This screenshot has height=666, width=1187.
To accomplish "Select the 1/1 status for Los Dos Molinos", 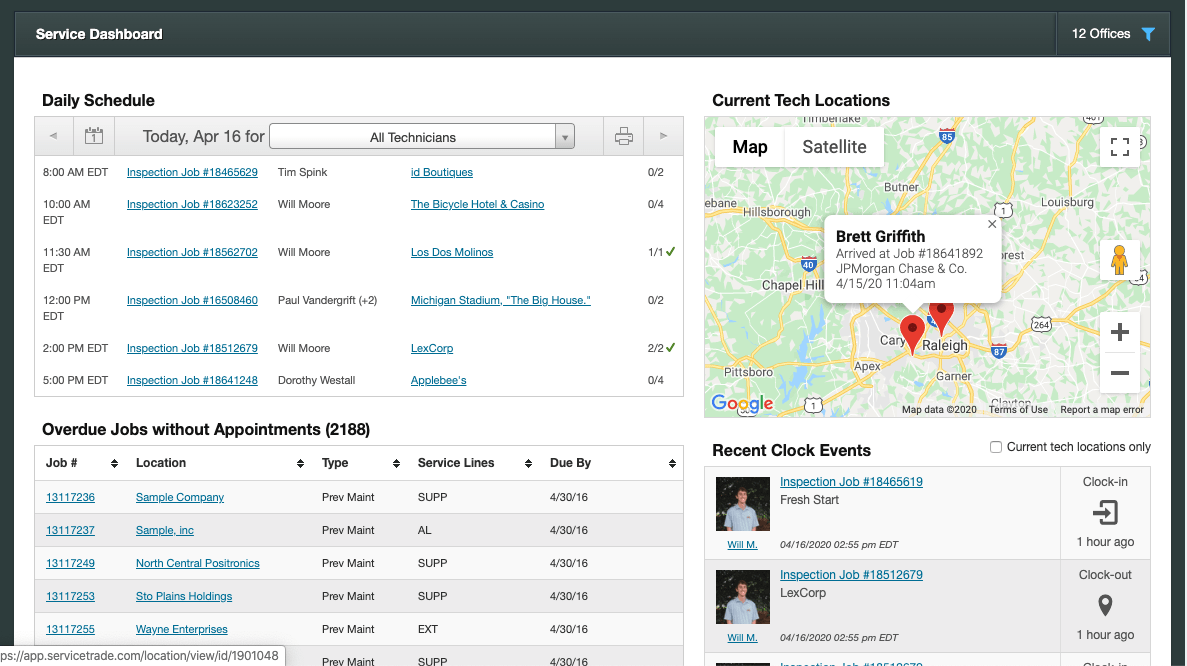I will 661,252.
